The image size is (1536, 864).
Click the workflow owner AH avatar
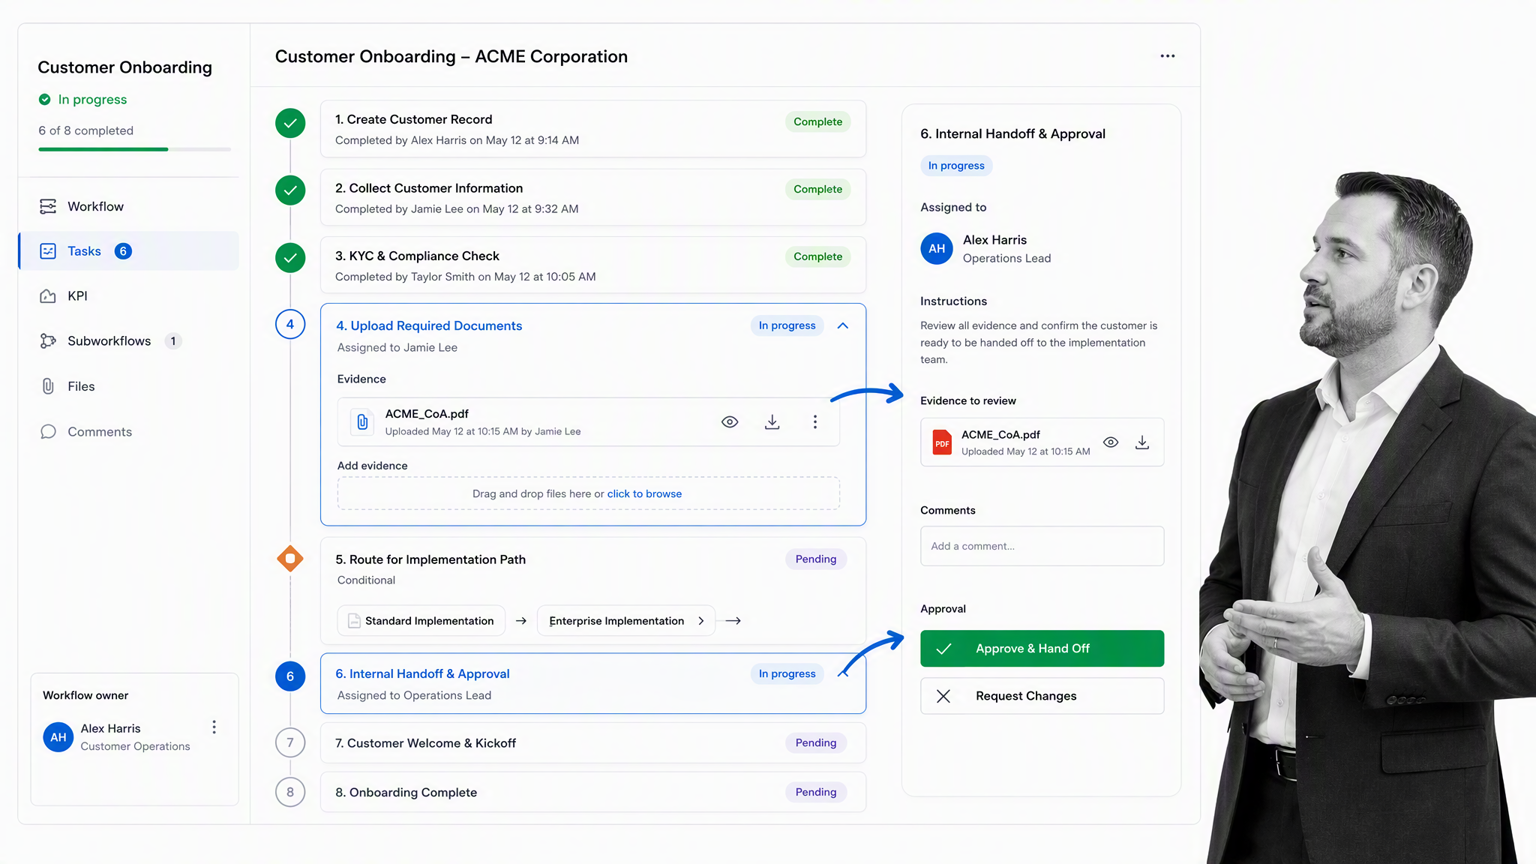coord(58,737)
